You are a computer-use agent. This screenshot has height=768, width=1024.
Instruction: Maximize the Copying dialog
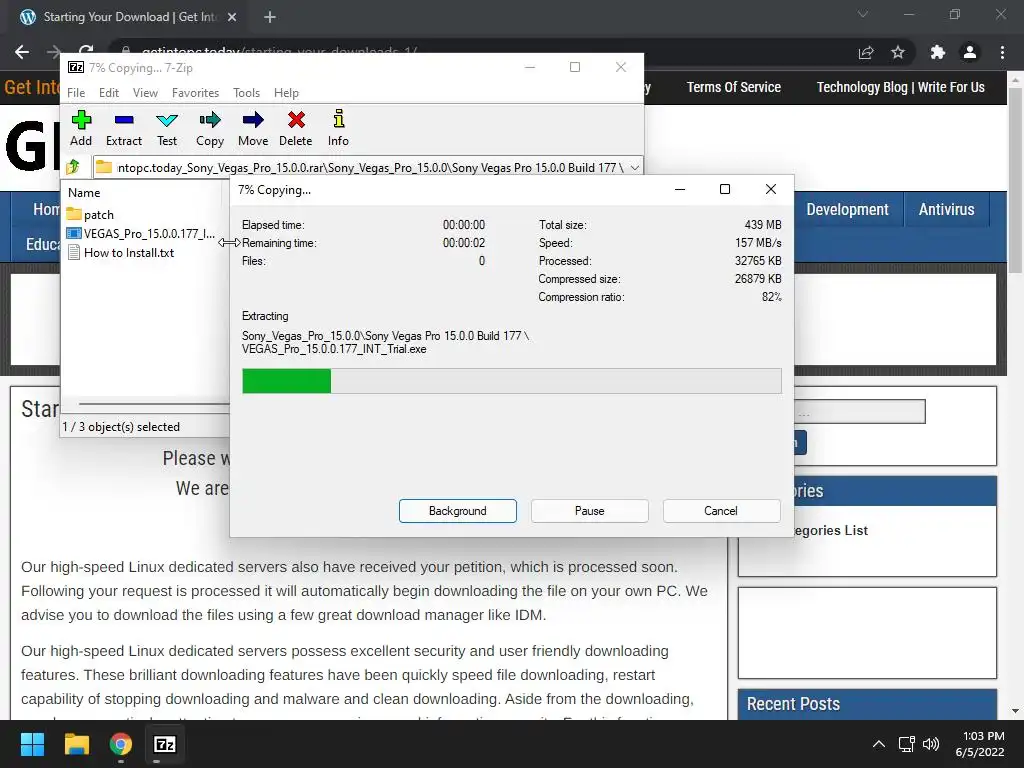tap(725, 189)
